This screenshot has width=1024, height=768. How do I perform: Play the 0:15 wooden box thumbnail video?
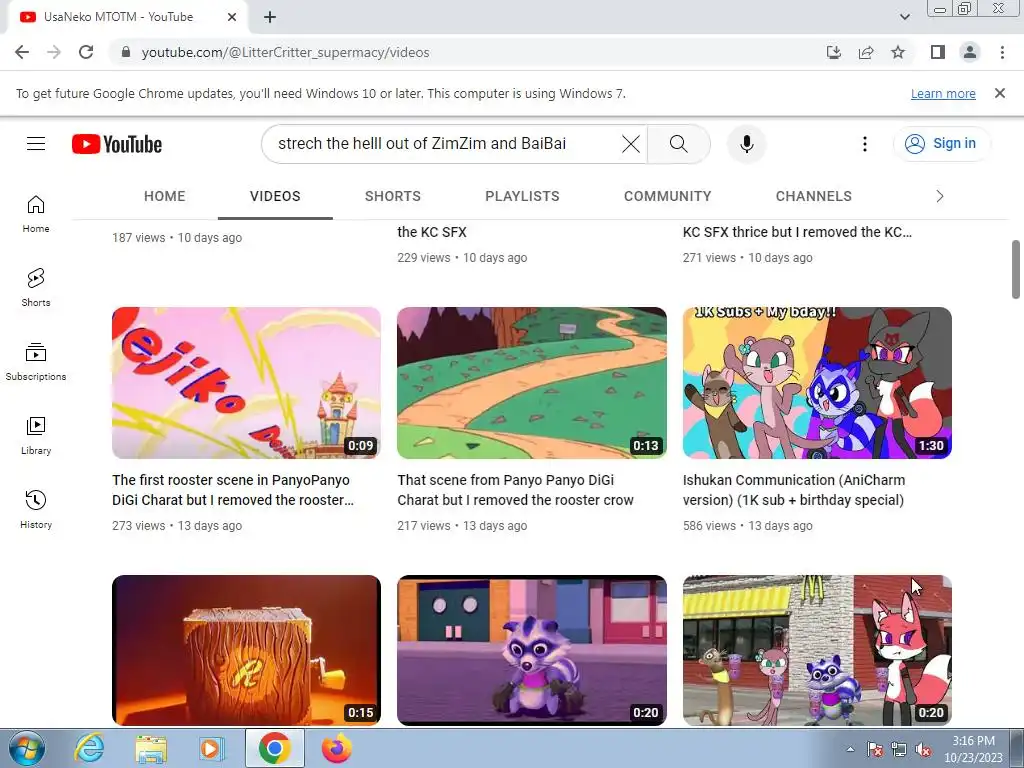click(x=246, y=650)
